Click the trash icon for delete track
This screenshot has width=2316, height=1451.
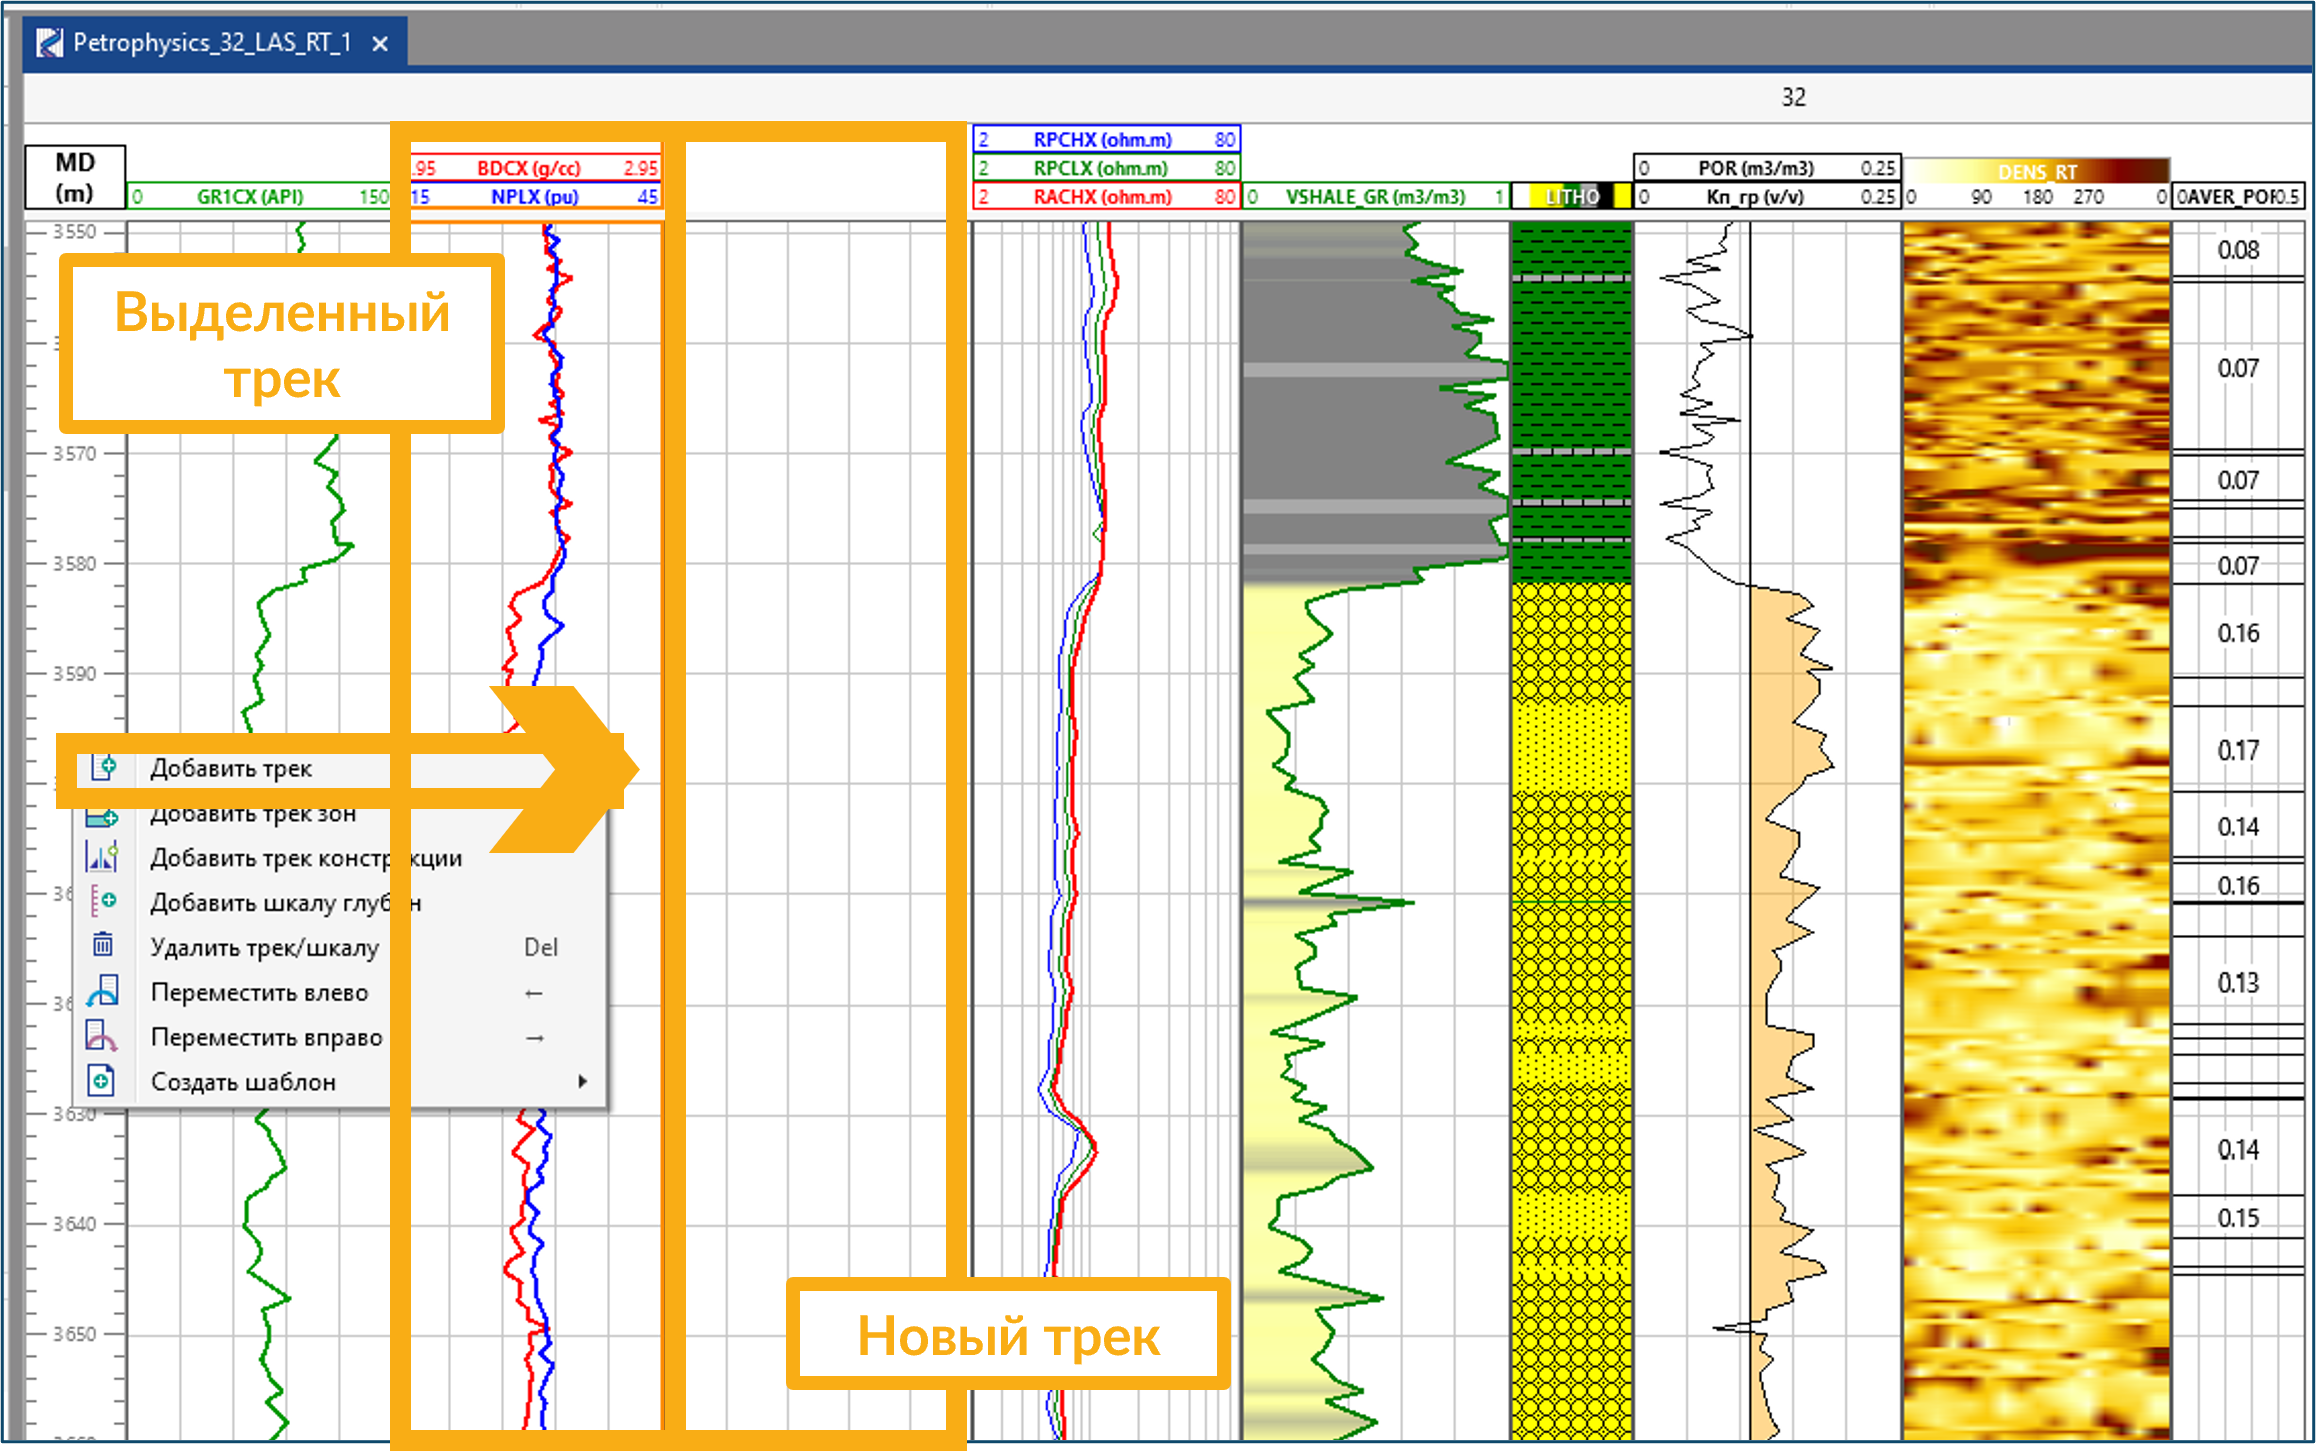click(x=103, y=945)
